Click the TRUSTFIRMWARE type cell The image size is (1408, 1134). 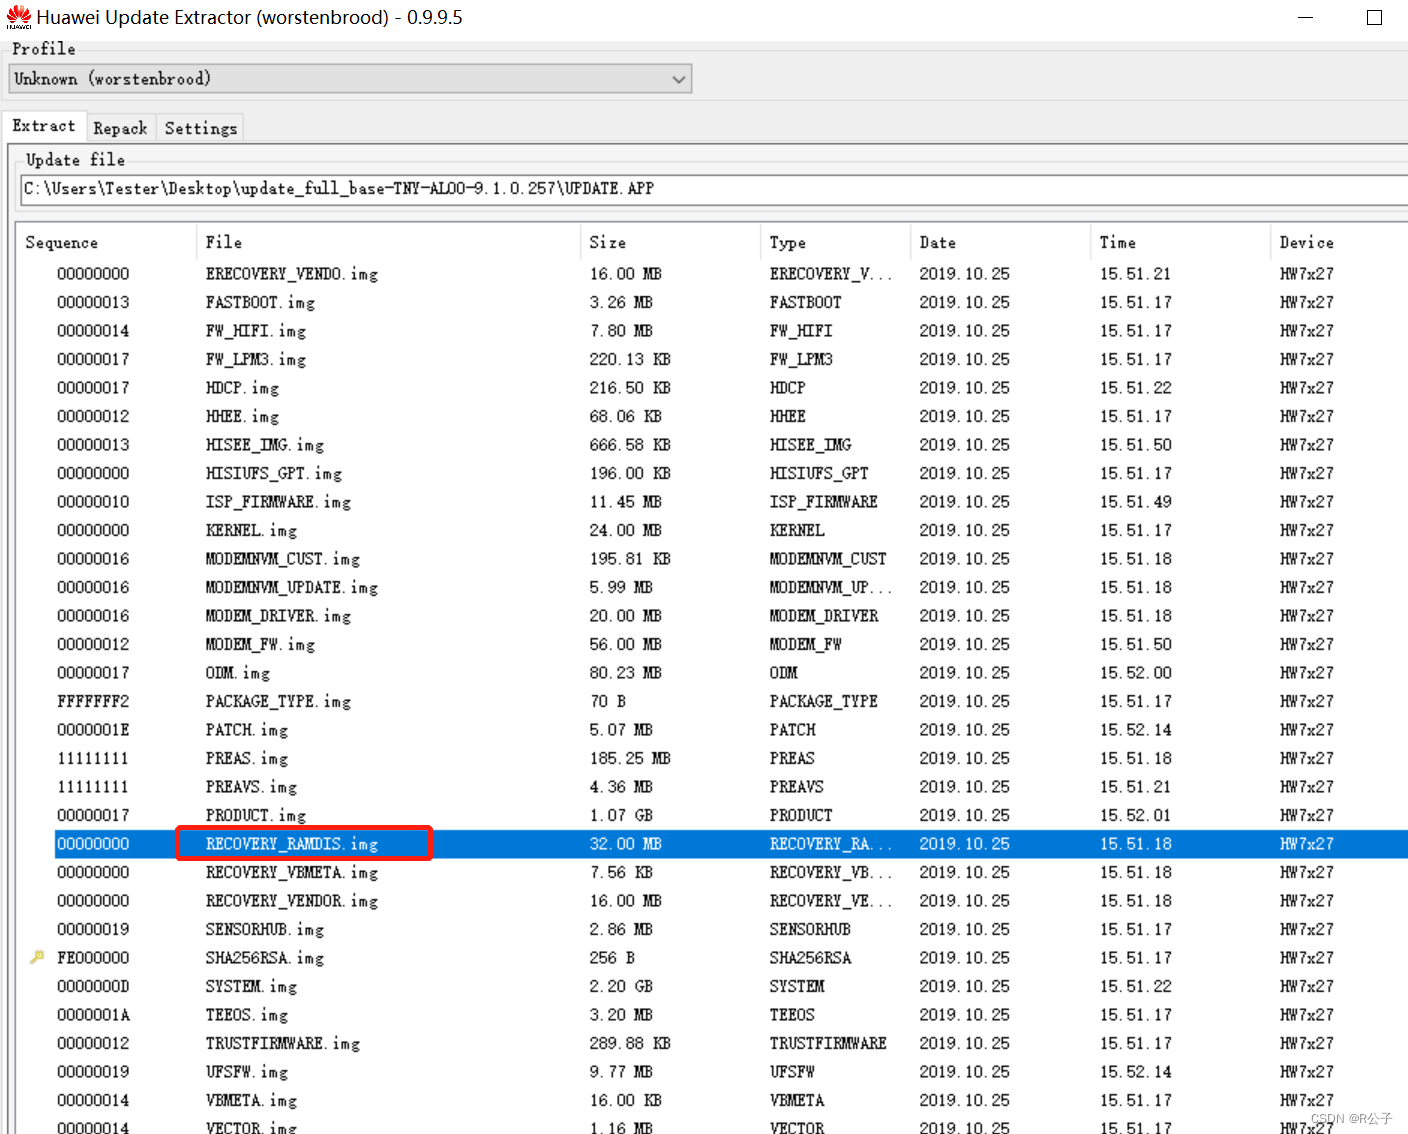(x=827, y=1043)
